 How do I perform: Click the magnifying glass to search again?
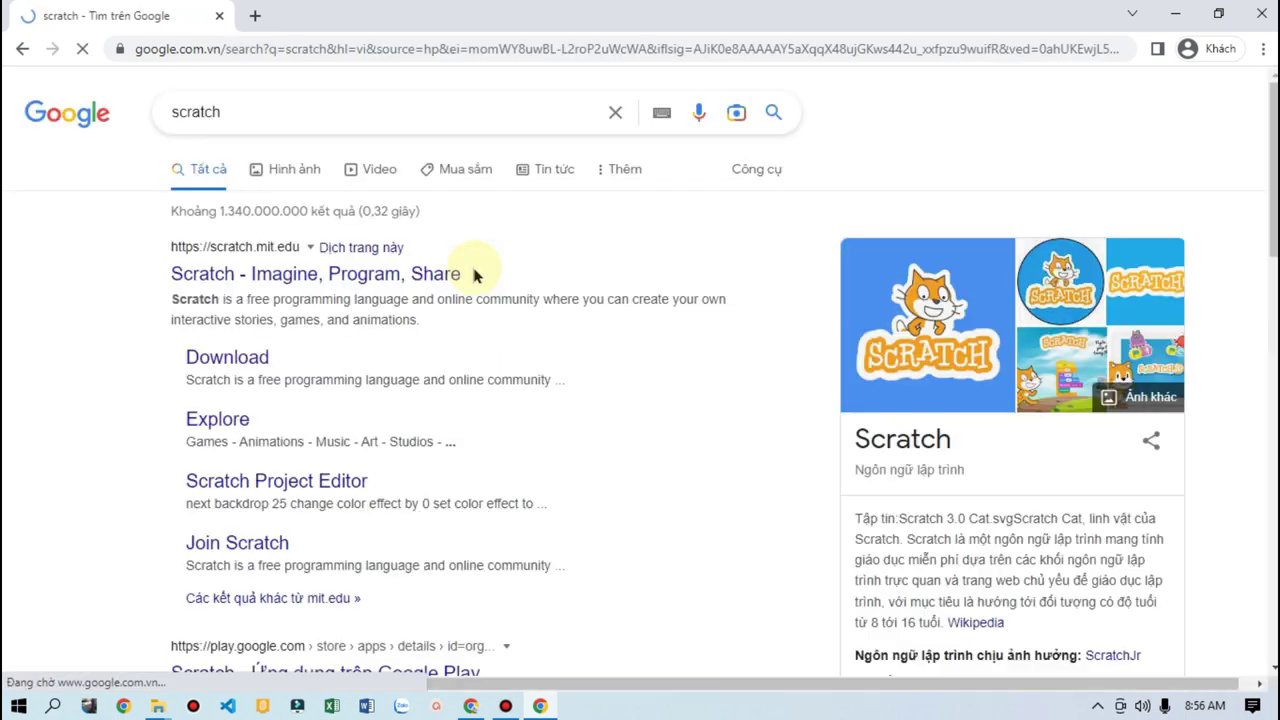click(773, 112)
